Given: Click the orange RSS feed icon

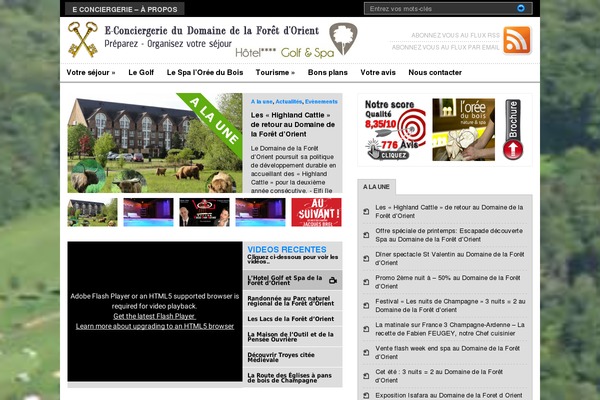Looking at the screenshot, I should (517, 40).
